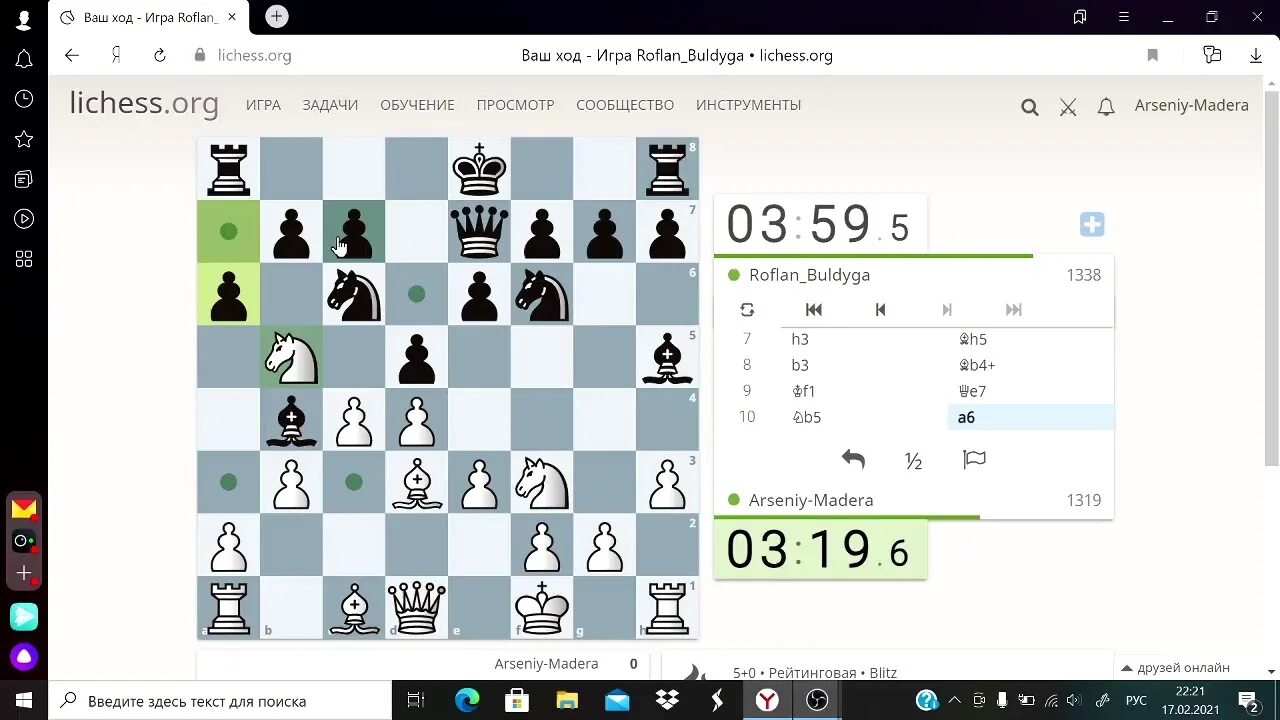This screenshot has width=1280, height=720.
Task: Go back one move
Action: pyautogui.click(x=880, y=310)
